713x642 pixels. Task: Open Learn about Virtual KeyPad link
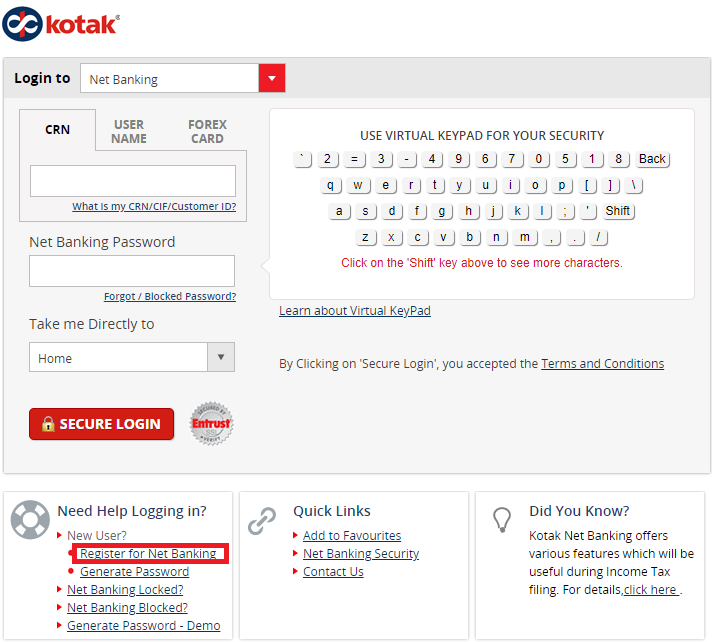tap(355, 311)
